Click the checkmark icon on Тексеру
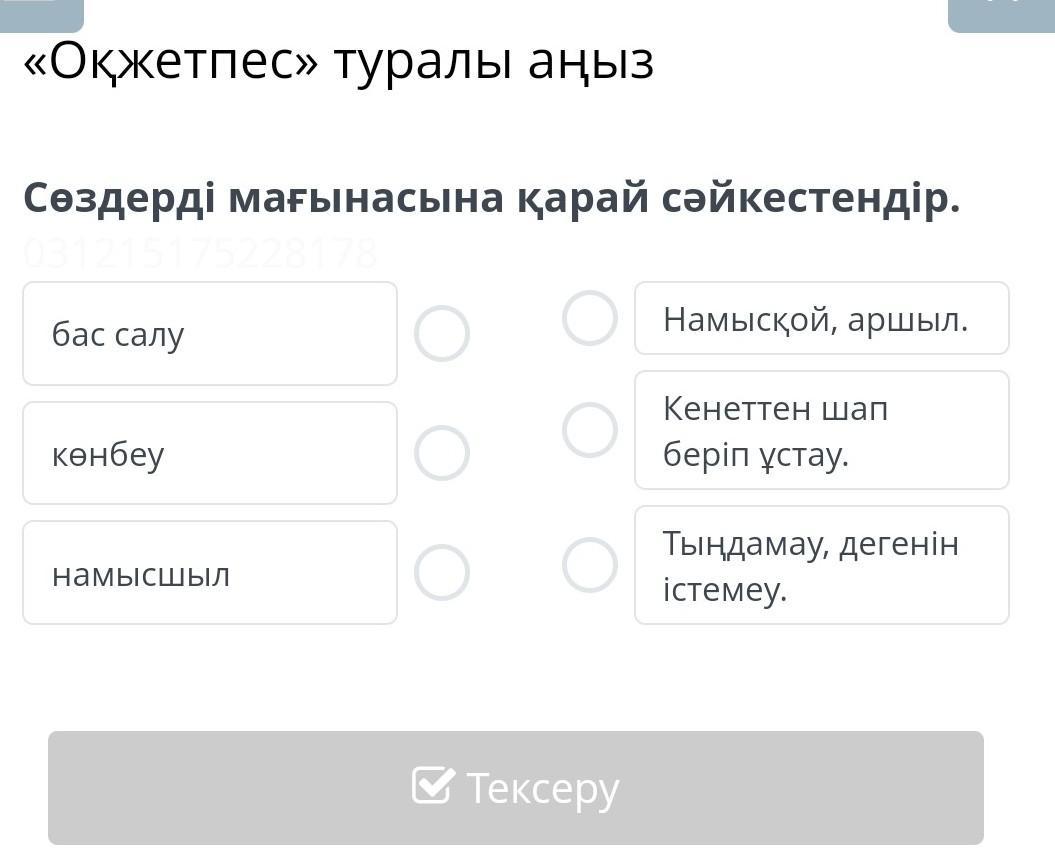The image size is (1055, 851). coord(434,786)
